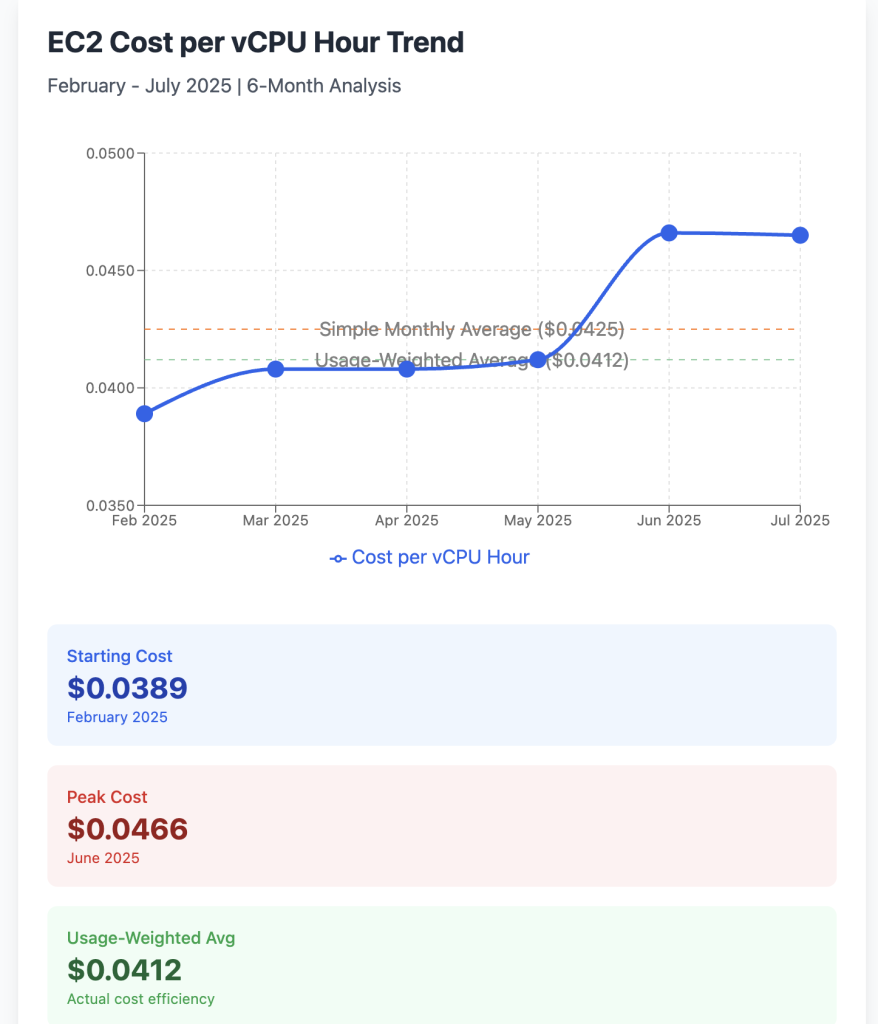The height and width of the screenshot is (1024, 878).
Task: Click the February 2025 data point on the line
Action: point(145,414)
